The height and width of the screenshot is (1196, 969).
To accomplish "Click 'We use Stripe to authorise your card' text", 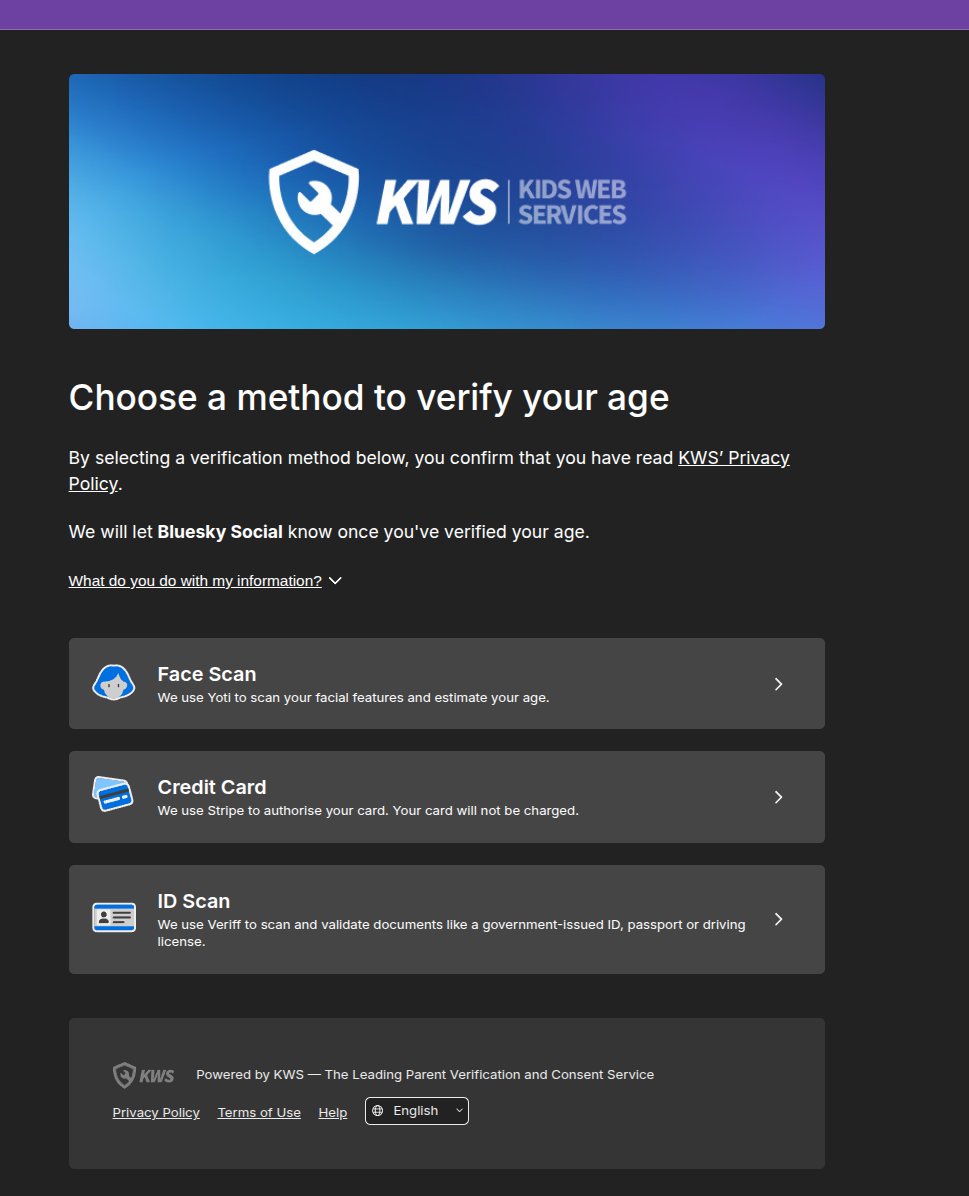I will pos(368,811).
